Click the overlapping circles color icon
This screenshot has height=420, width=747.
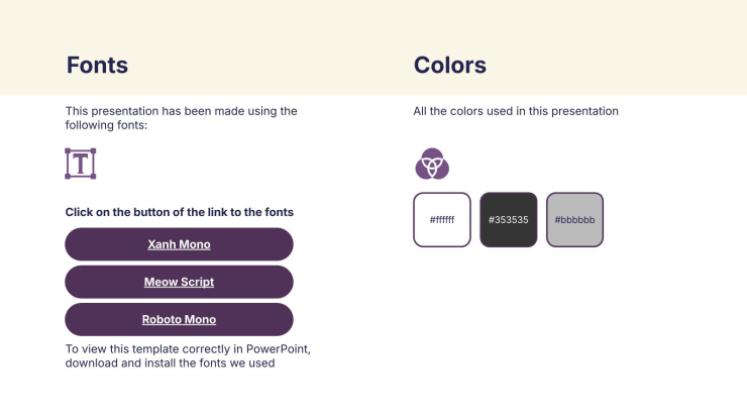click(x=432, y=163)
